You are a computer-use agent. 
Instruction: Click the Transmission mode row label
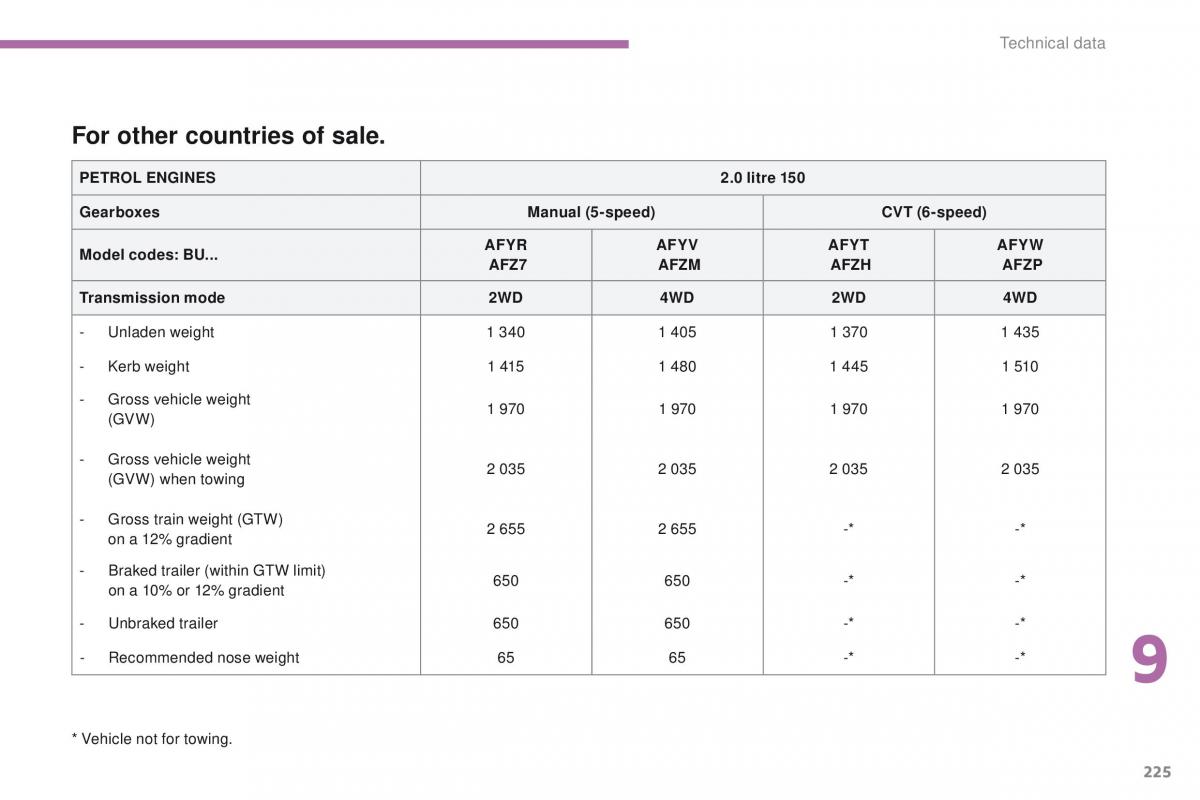[152, 298]
